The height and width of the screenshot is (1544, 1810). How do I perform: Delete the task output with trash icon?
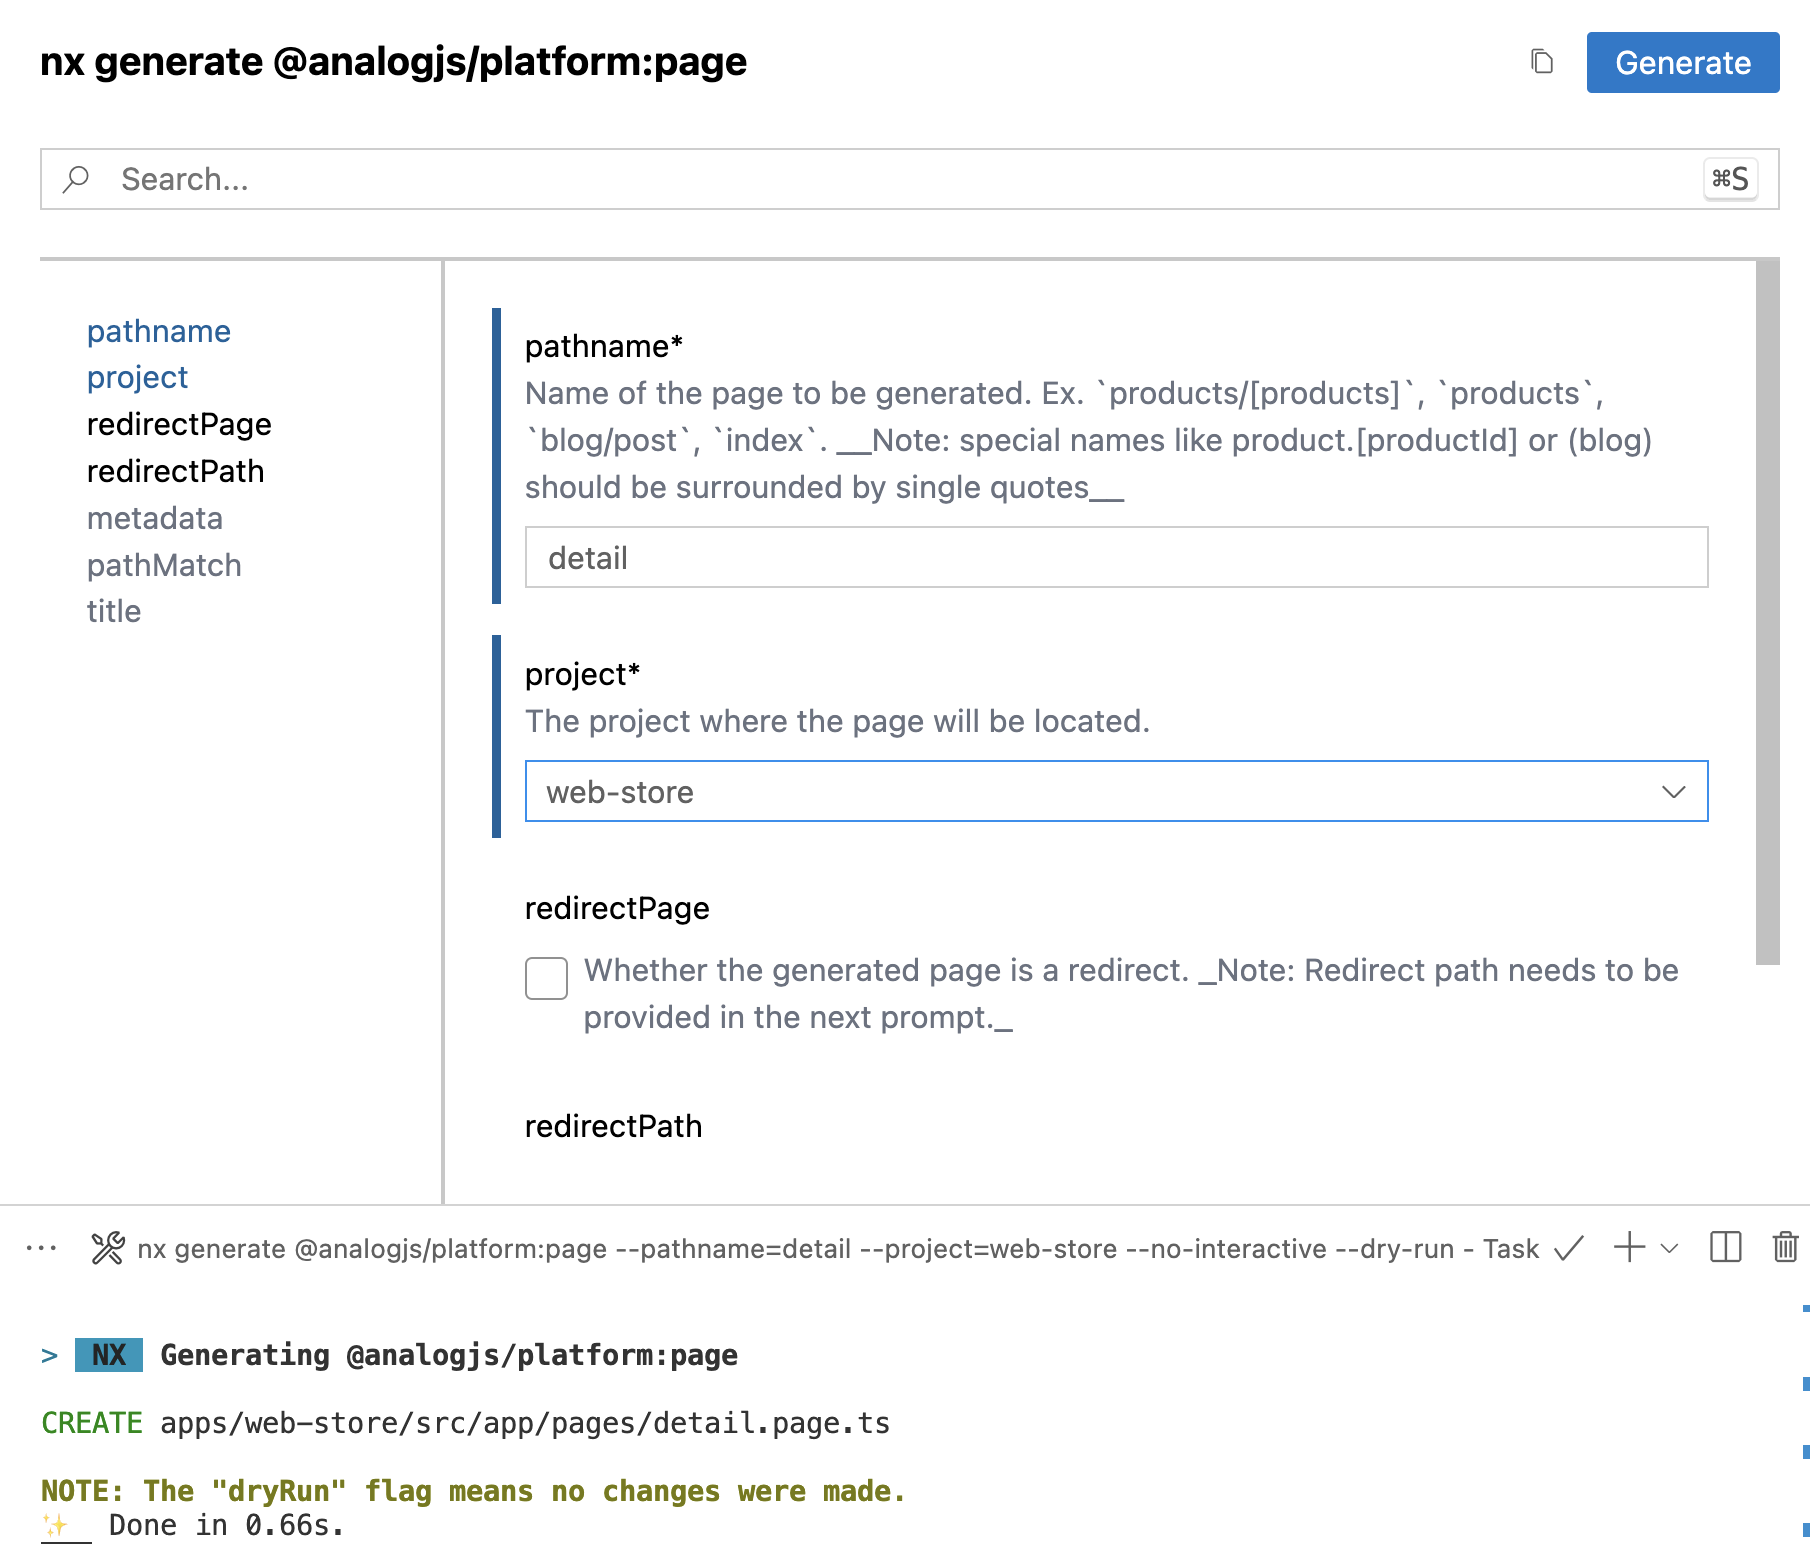(1785, 1248)
